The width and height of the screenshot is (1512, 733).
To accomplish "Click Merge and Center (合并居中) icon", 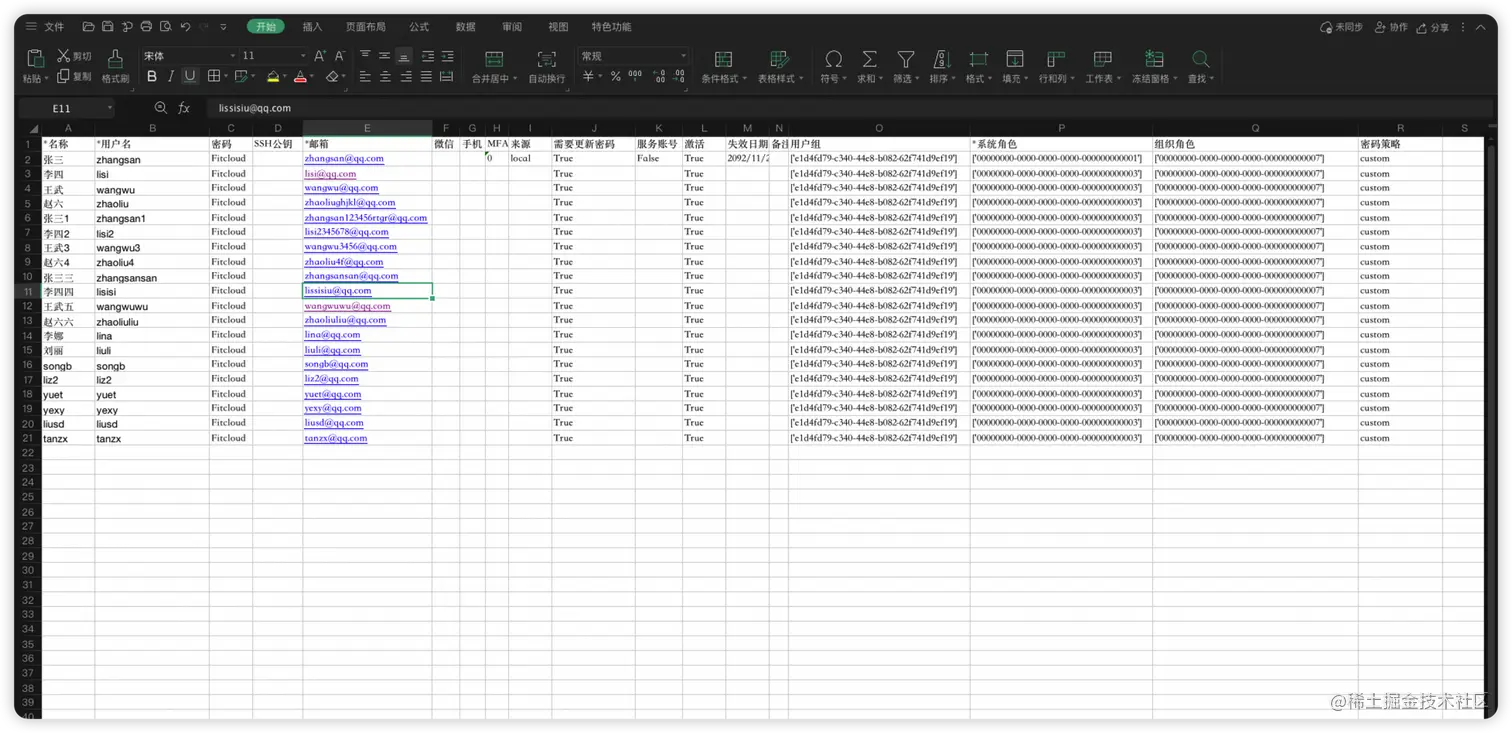I will [494, 59].
